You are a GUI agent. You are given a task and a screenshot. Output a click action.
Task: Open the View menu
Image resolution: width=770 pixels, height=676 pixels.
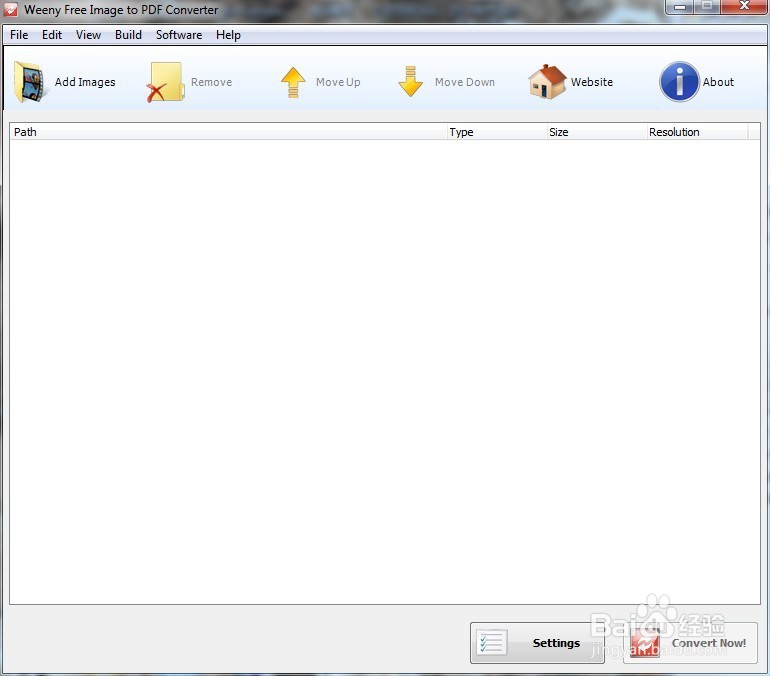[88, 35]
